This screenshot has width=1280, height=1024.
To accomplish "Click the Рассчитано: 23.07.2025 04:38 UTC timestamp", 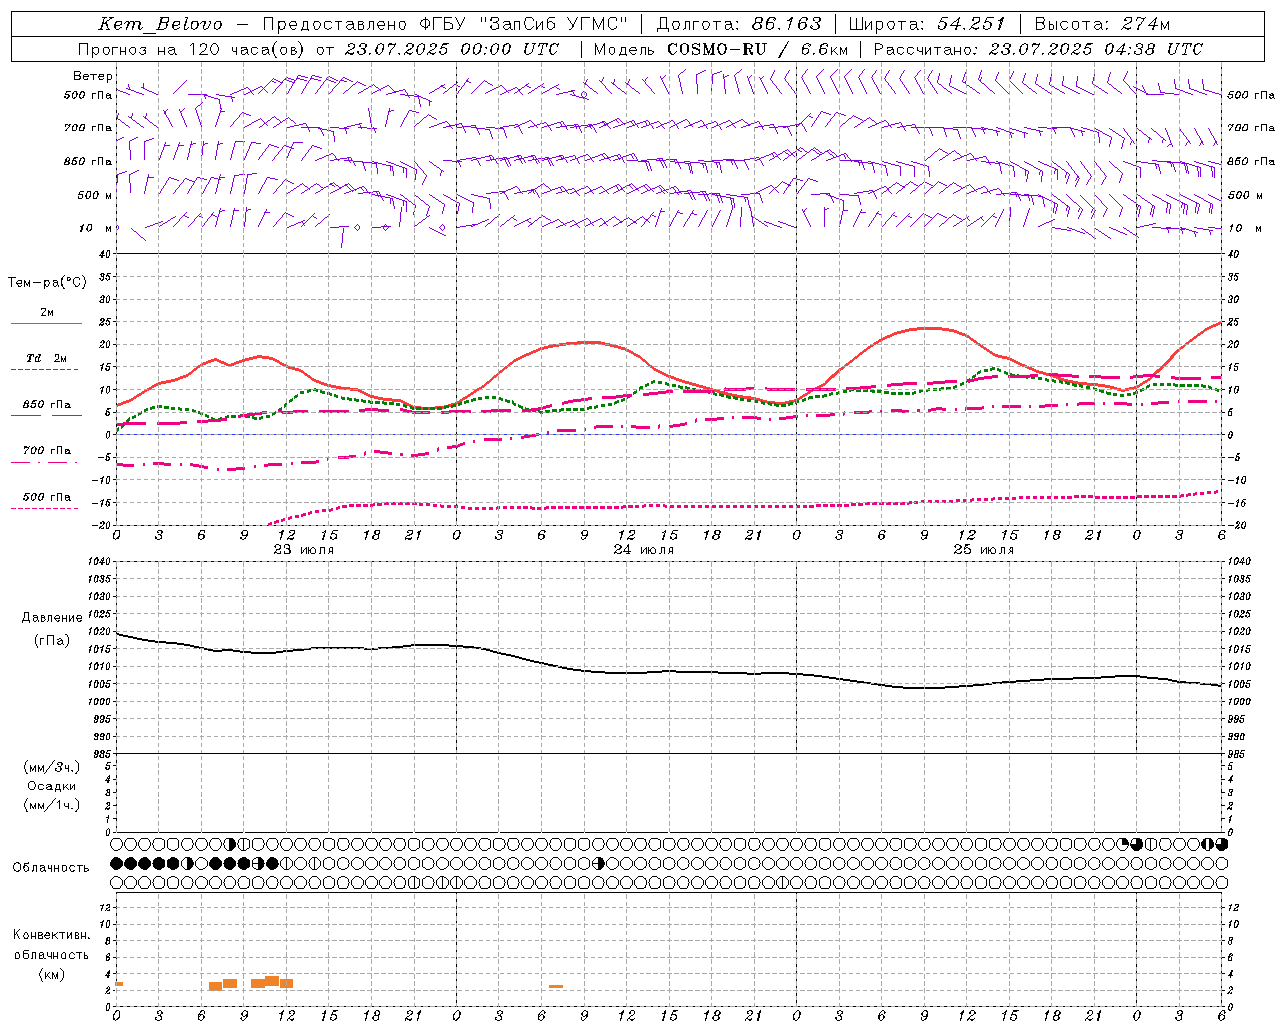I will pyautogui.click(x=1038, y=49).
